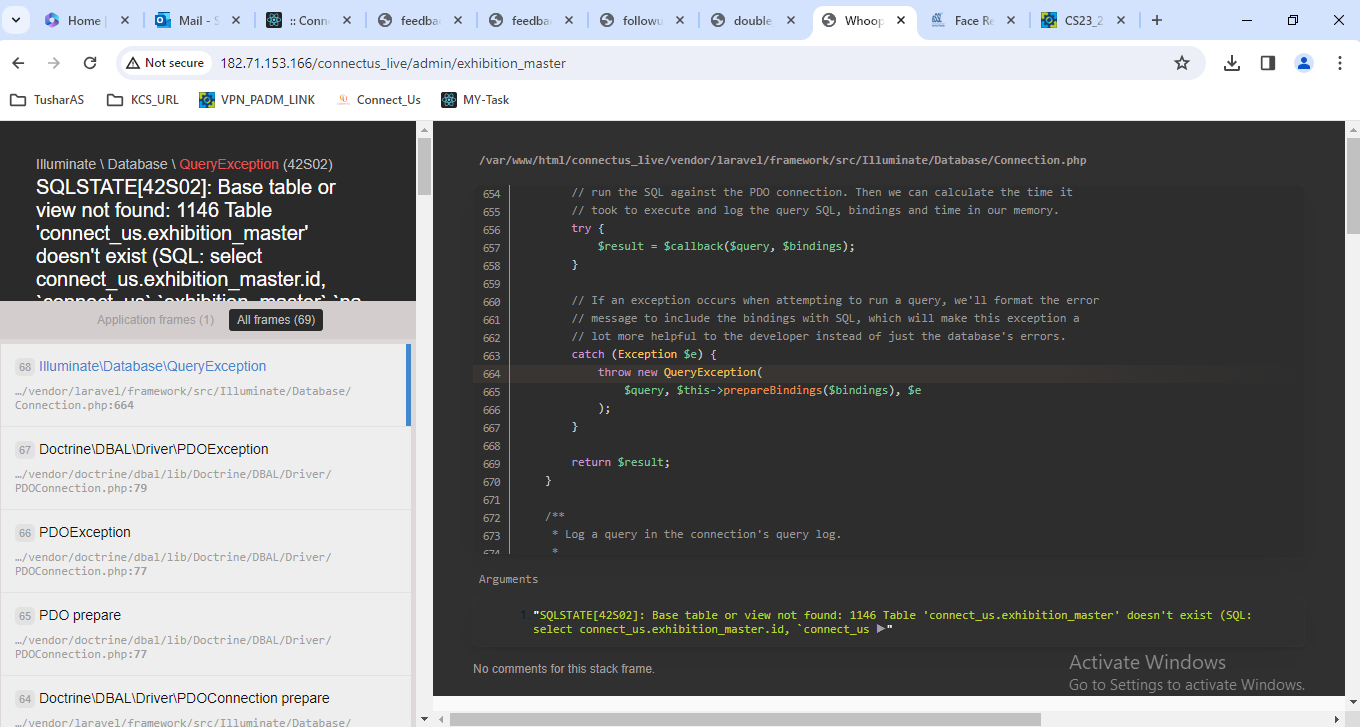The image size is (1360, 727).
Task: Select frame 65 PDO prepare
Action: pos(206,634)
